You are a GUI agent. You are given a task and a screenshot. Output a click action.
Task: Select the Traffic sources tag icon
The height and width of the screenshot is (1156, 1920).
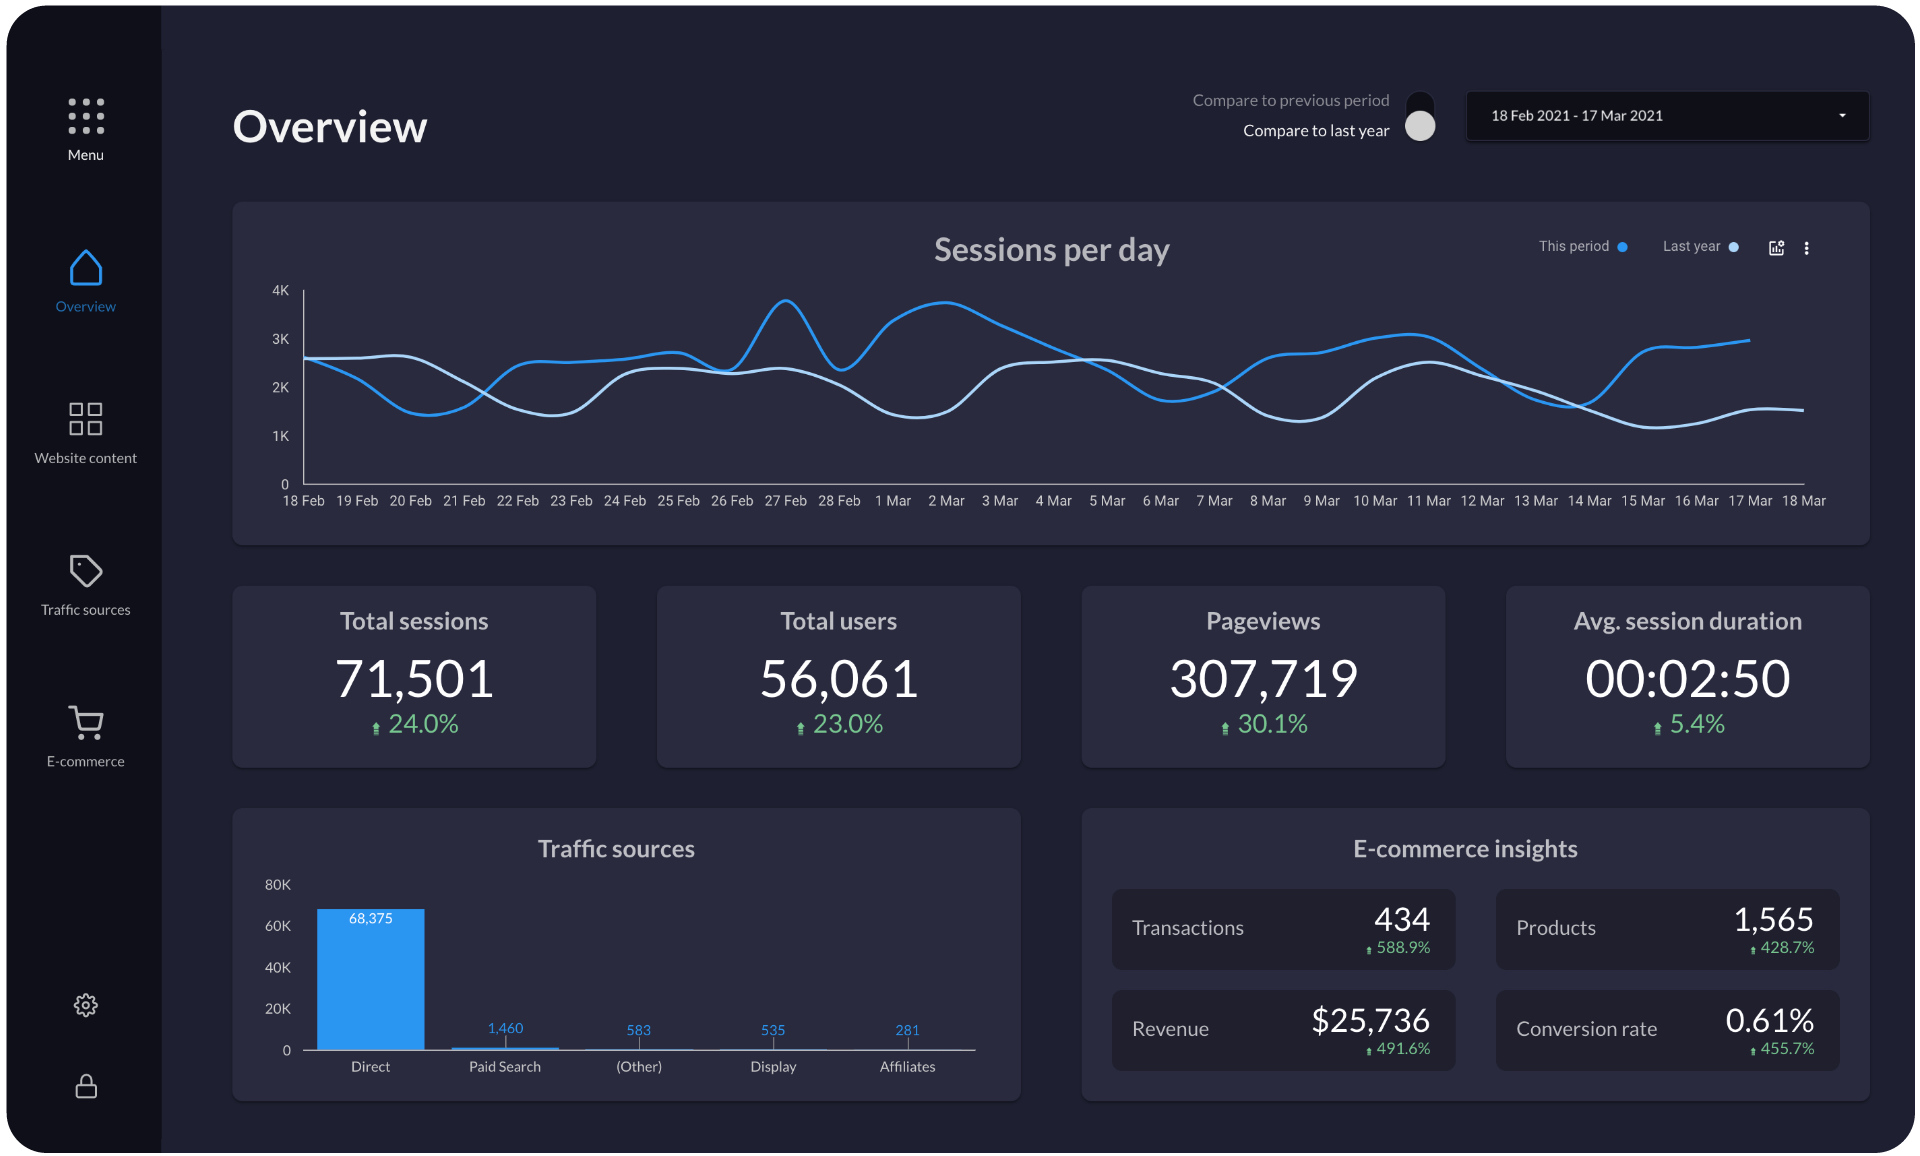(x=86, y=570)
